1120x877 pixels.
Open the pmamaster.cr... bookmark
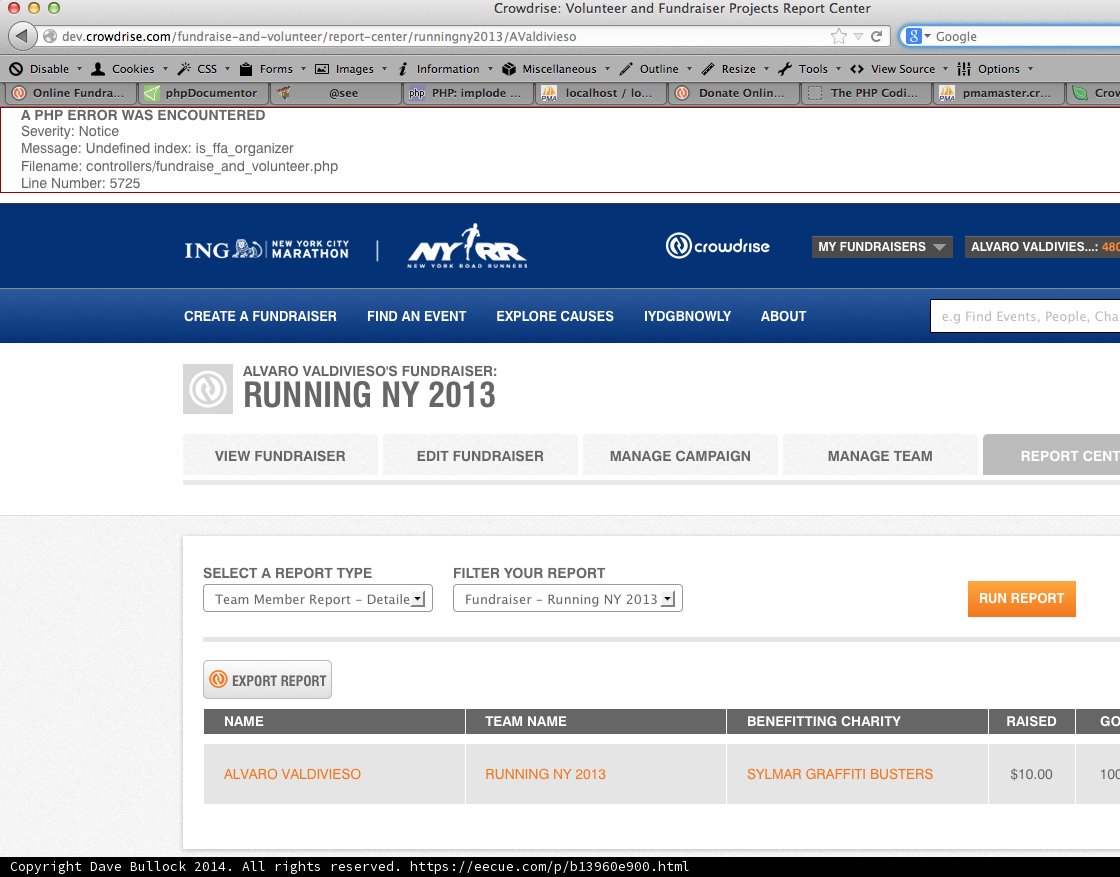point(999,93)
